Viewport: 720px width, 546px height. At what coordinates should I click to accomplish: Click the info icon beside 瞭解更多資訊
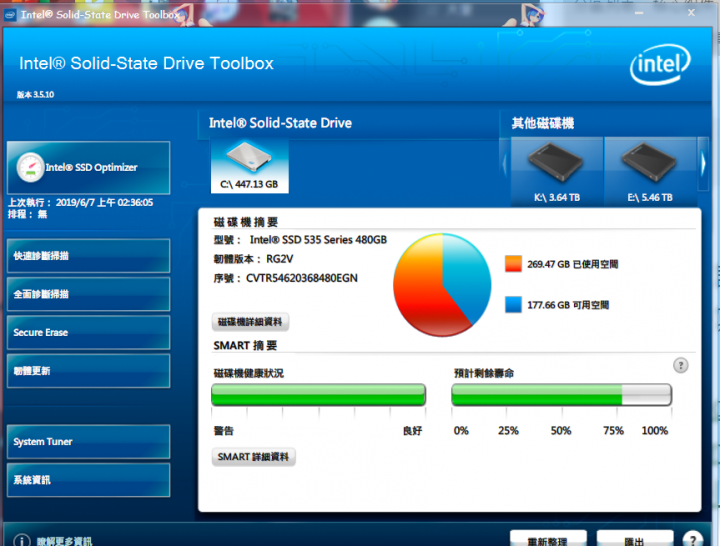pyautogui.click(x=22, y=540)
